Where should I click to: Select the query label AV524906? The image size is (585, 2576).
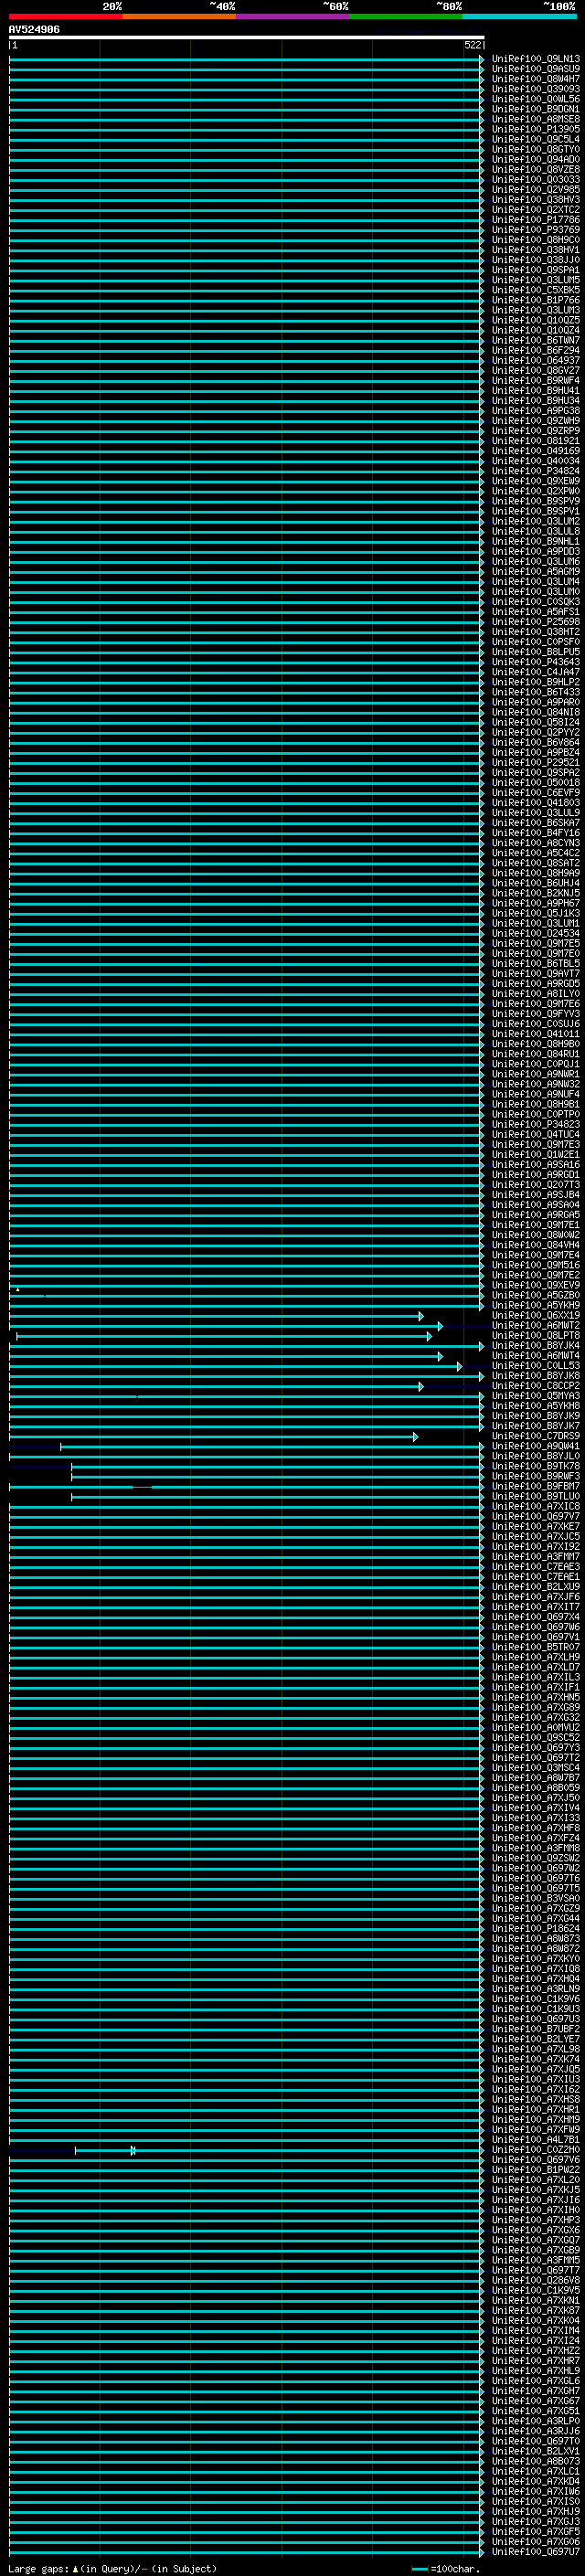[x=34, y=30]
